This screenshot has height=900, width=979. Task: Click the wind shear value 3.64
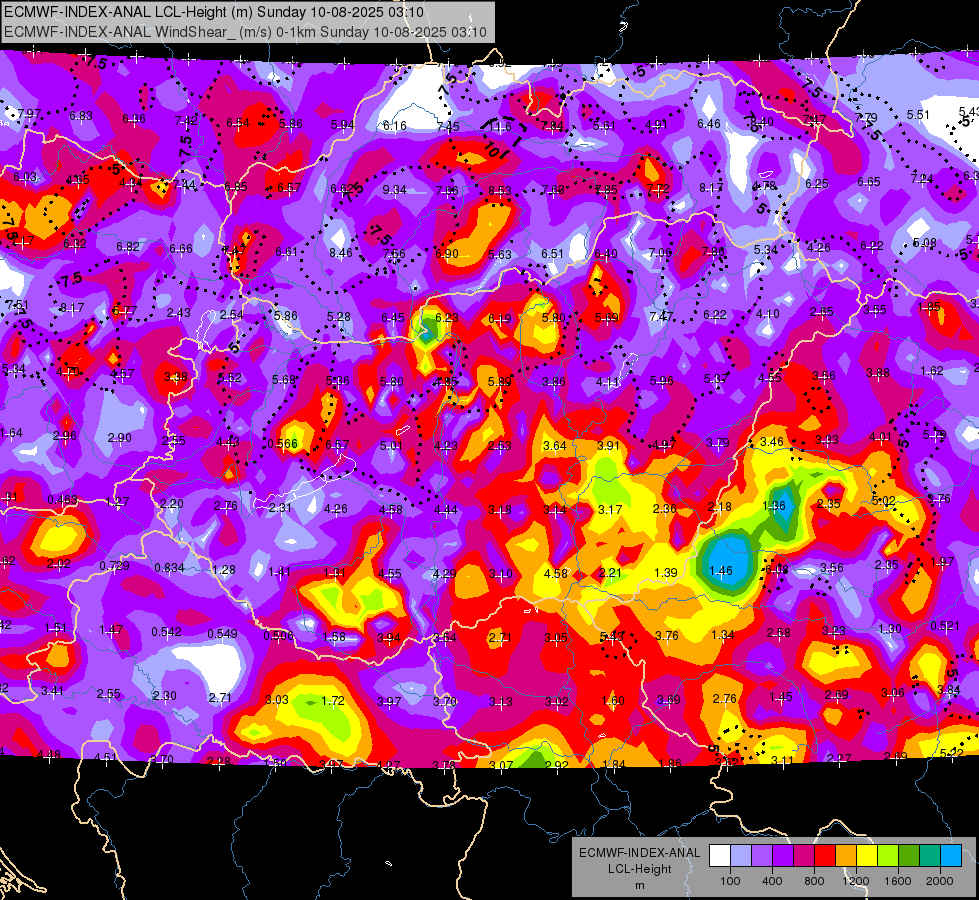pos(554,445)
